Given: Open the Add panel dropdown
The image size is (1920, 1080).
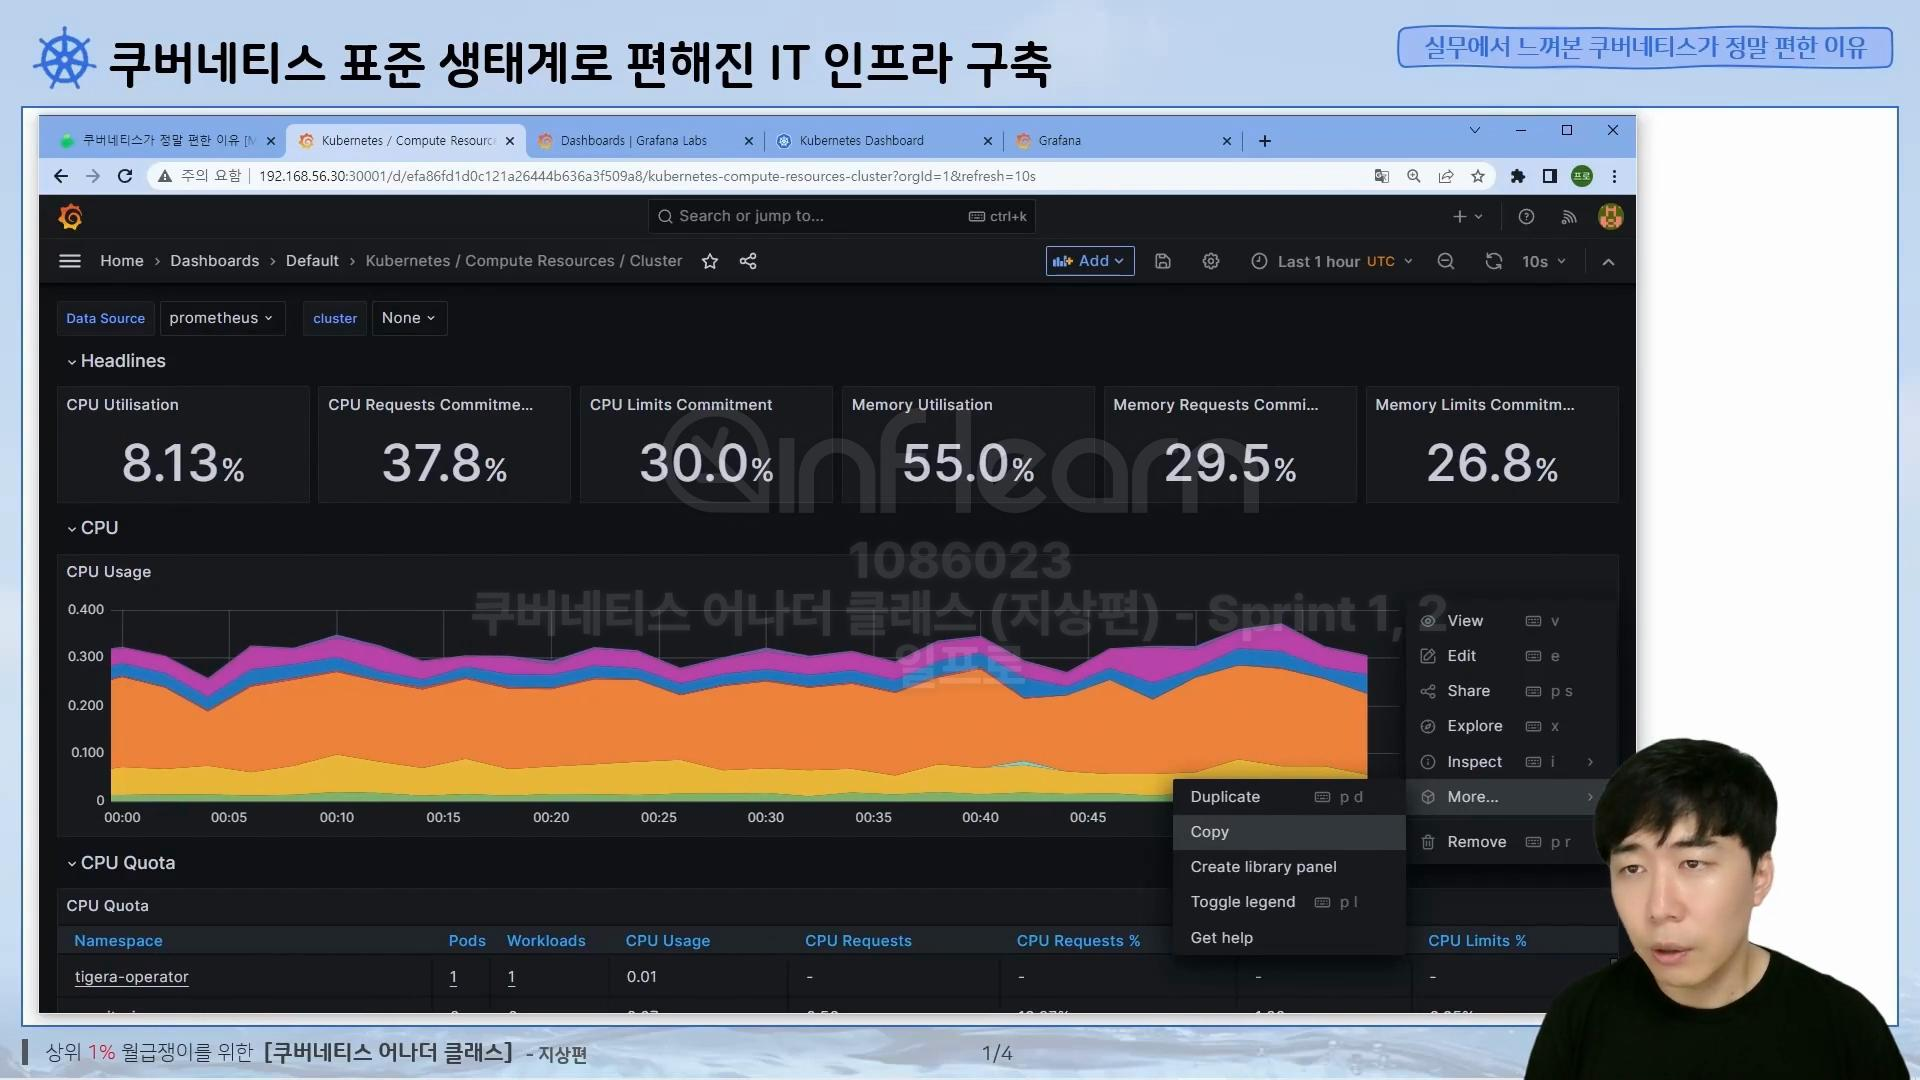Looking at the screenshot, I should coord(1090,261).
